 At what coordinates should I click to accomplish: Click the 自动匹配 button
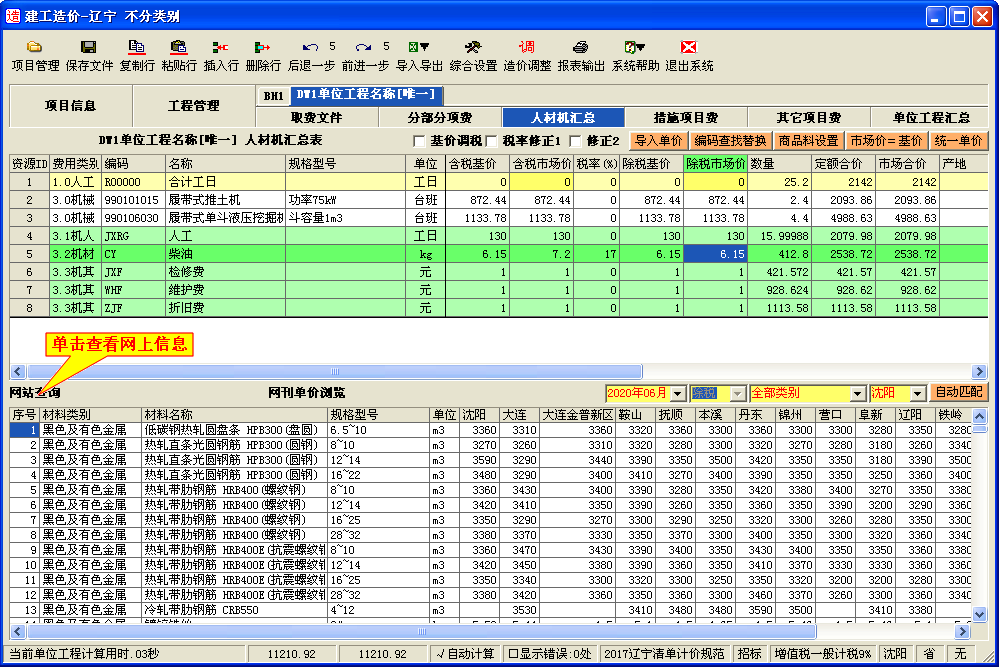958,392
